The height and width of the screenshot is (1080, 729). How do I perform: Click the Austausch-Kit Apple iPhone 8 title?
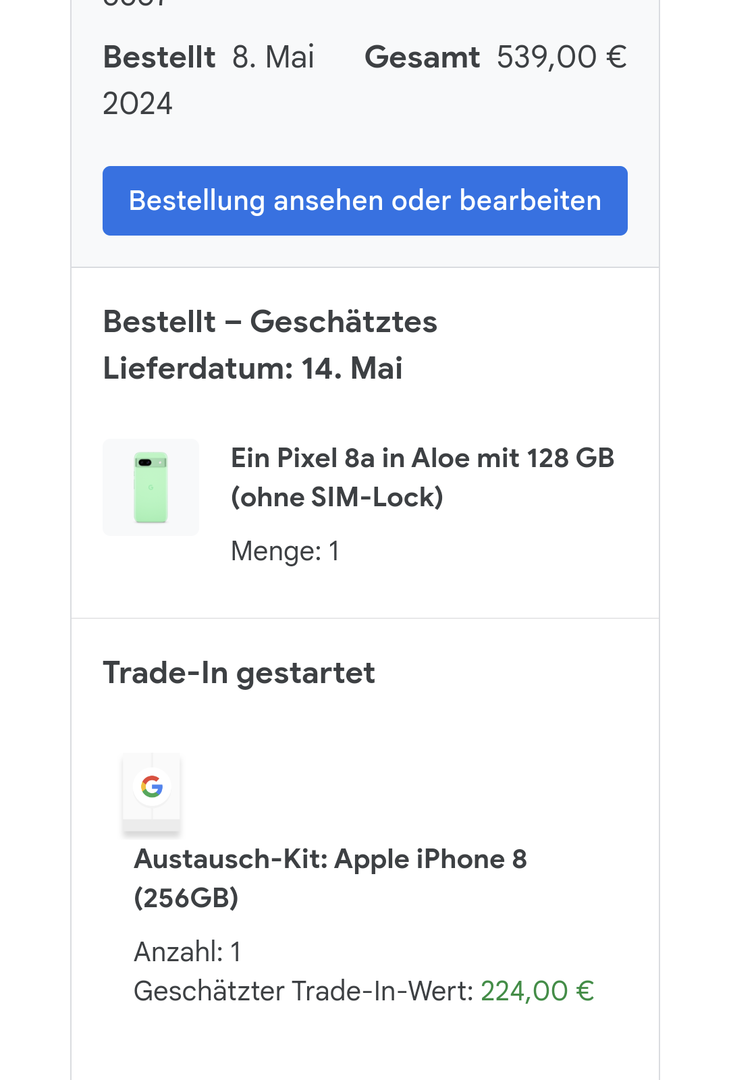point(330,859)
